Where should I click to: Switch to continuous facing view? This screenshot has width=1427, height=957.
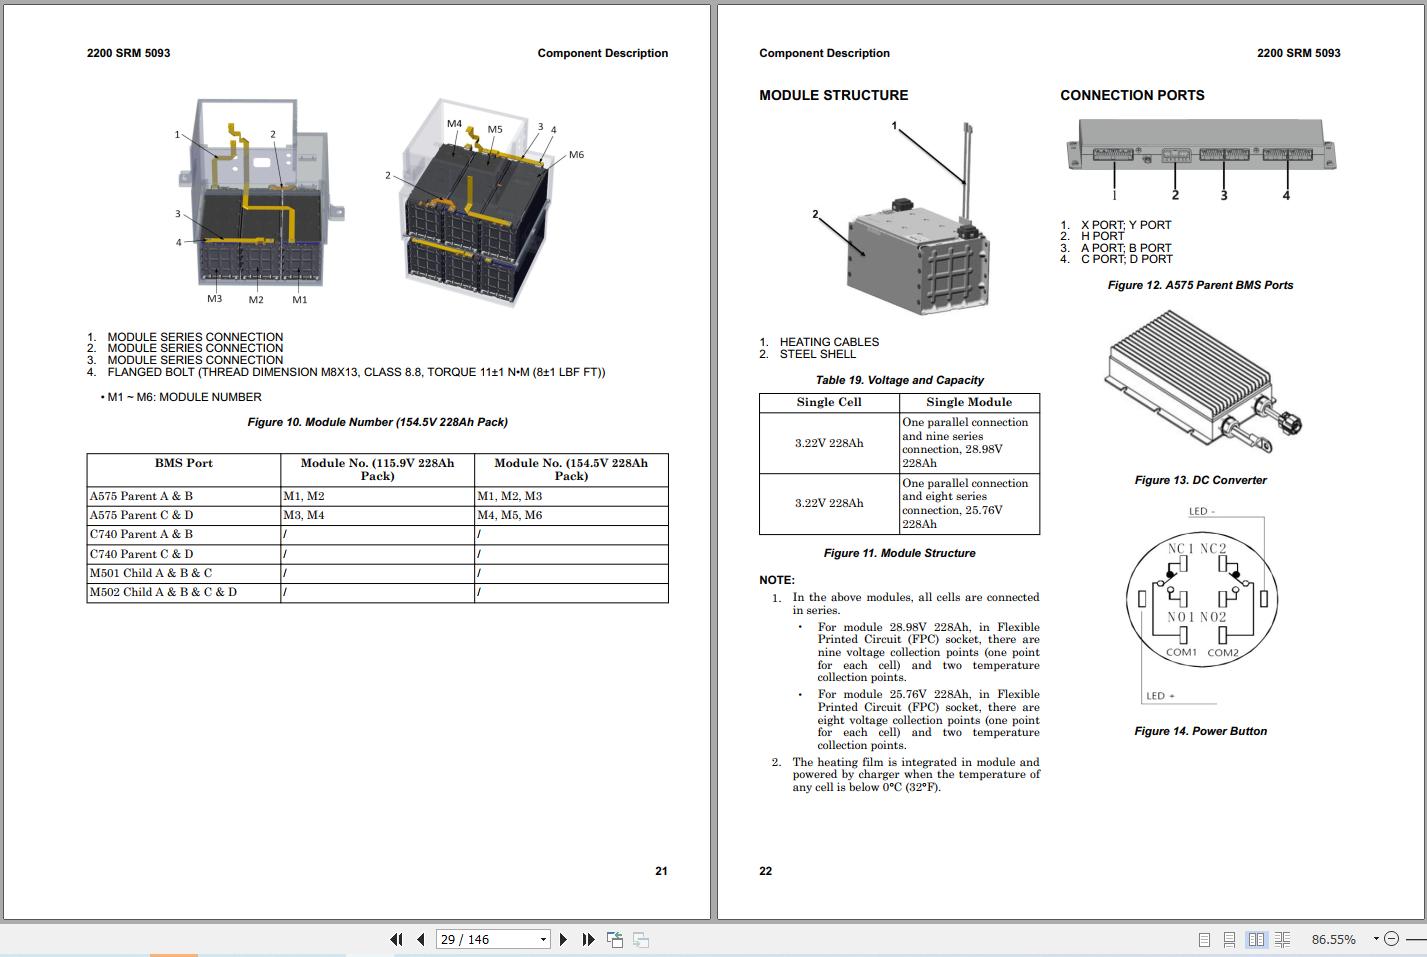tap(1282, 940)
